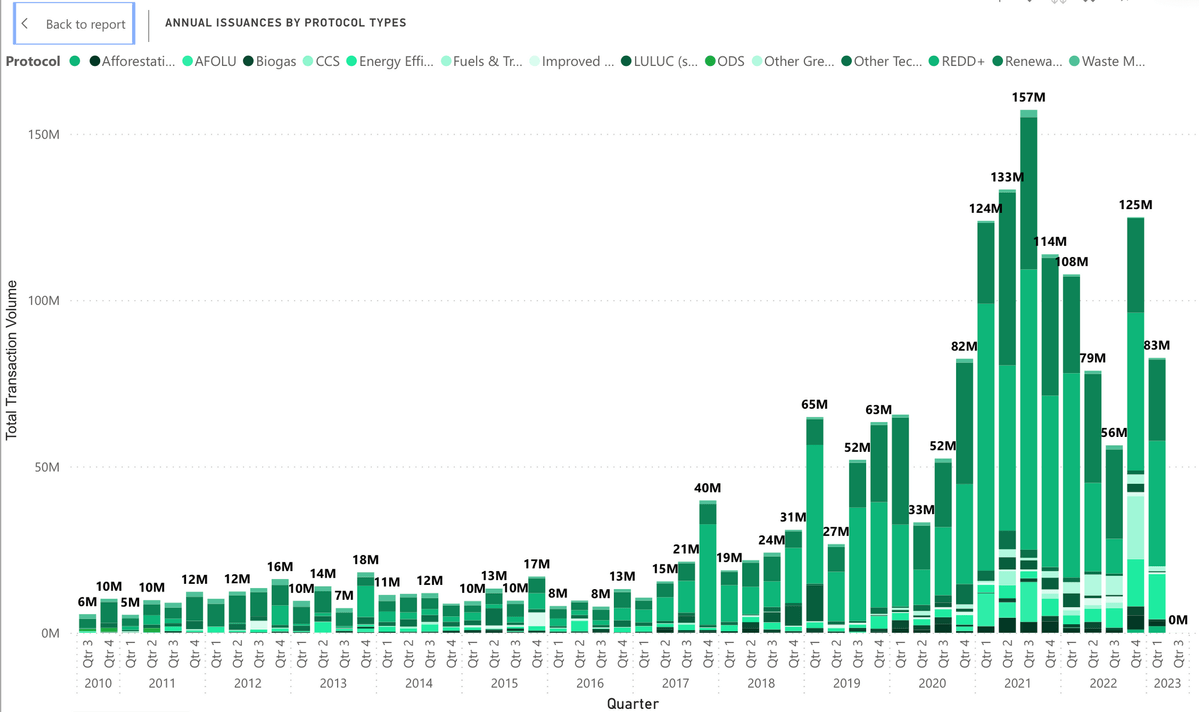This screenshot has width=1199, height=712.
Task: Select the Afforestation legend entry
Action: (138, 61)
